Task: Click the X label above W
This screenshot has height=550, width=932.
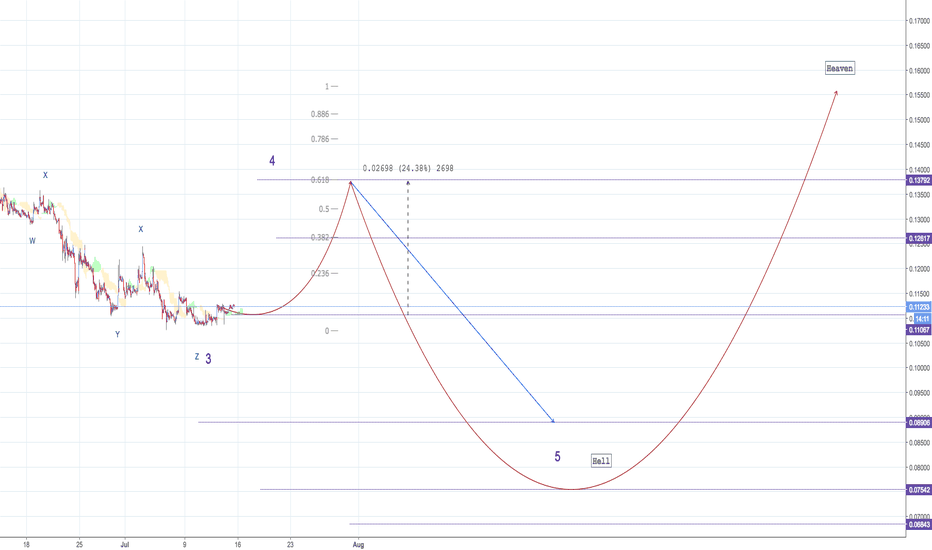Action: [45, 175]
